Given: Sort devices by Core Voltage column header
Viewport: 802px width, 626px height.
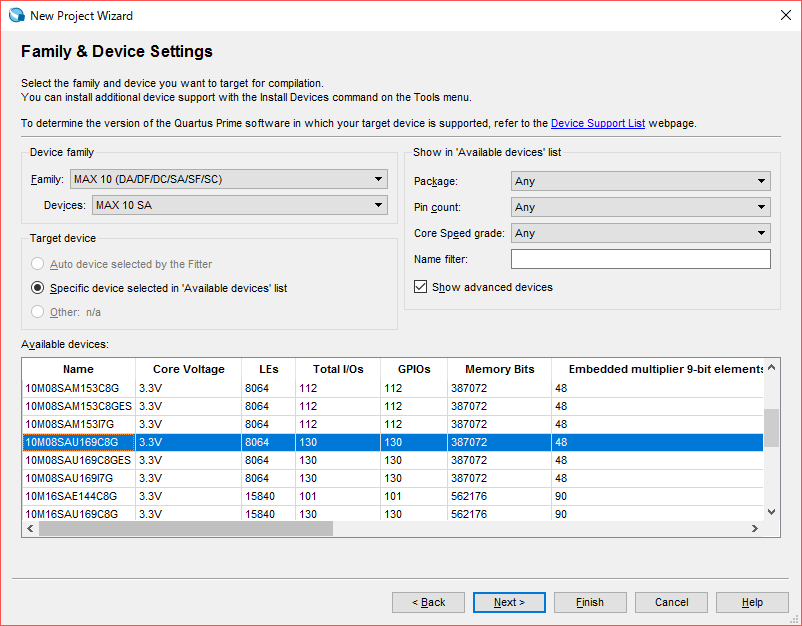Looking at the screenshot, I should click(x=188, y=369).
